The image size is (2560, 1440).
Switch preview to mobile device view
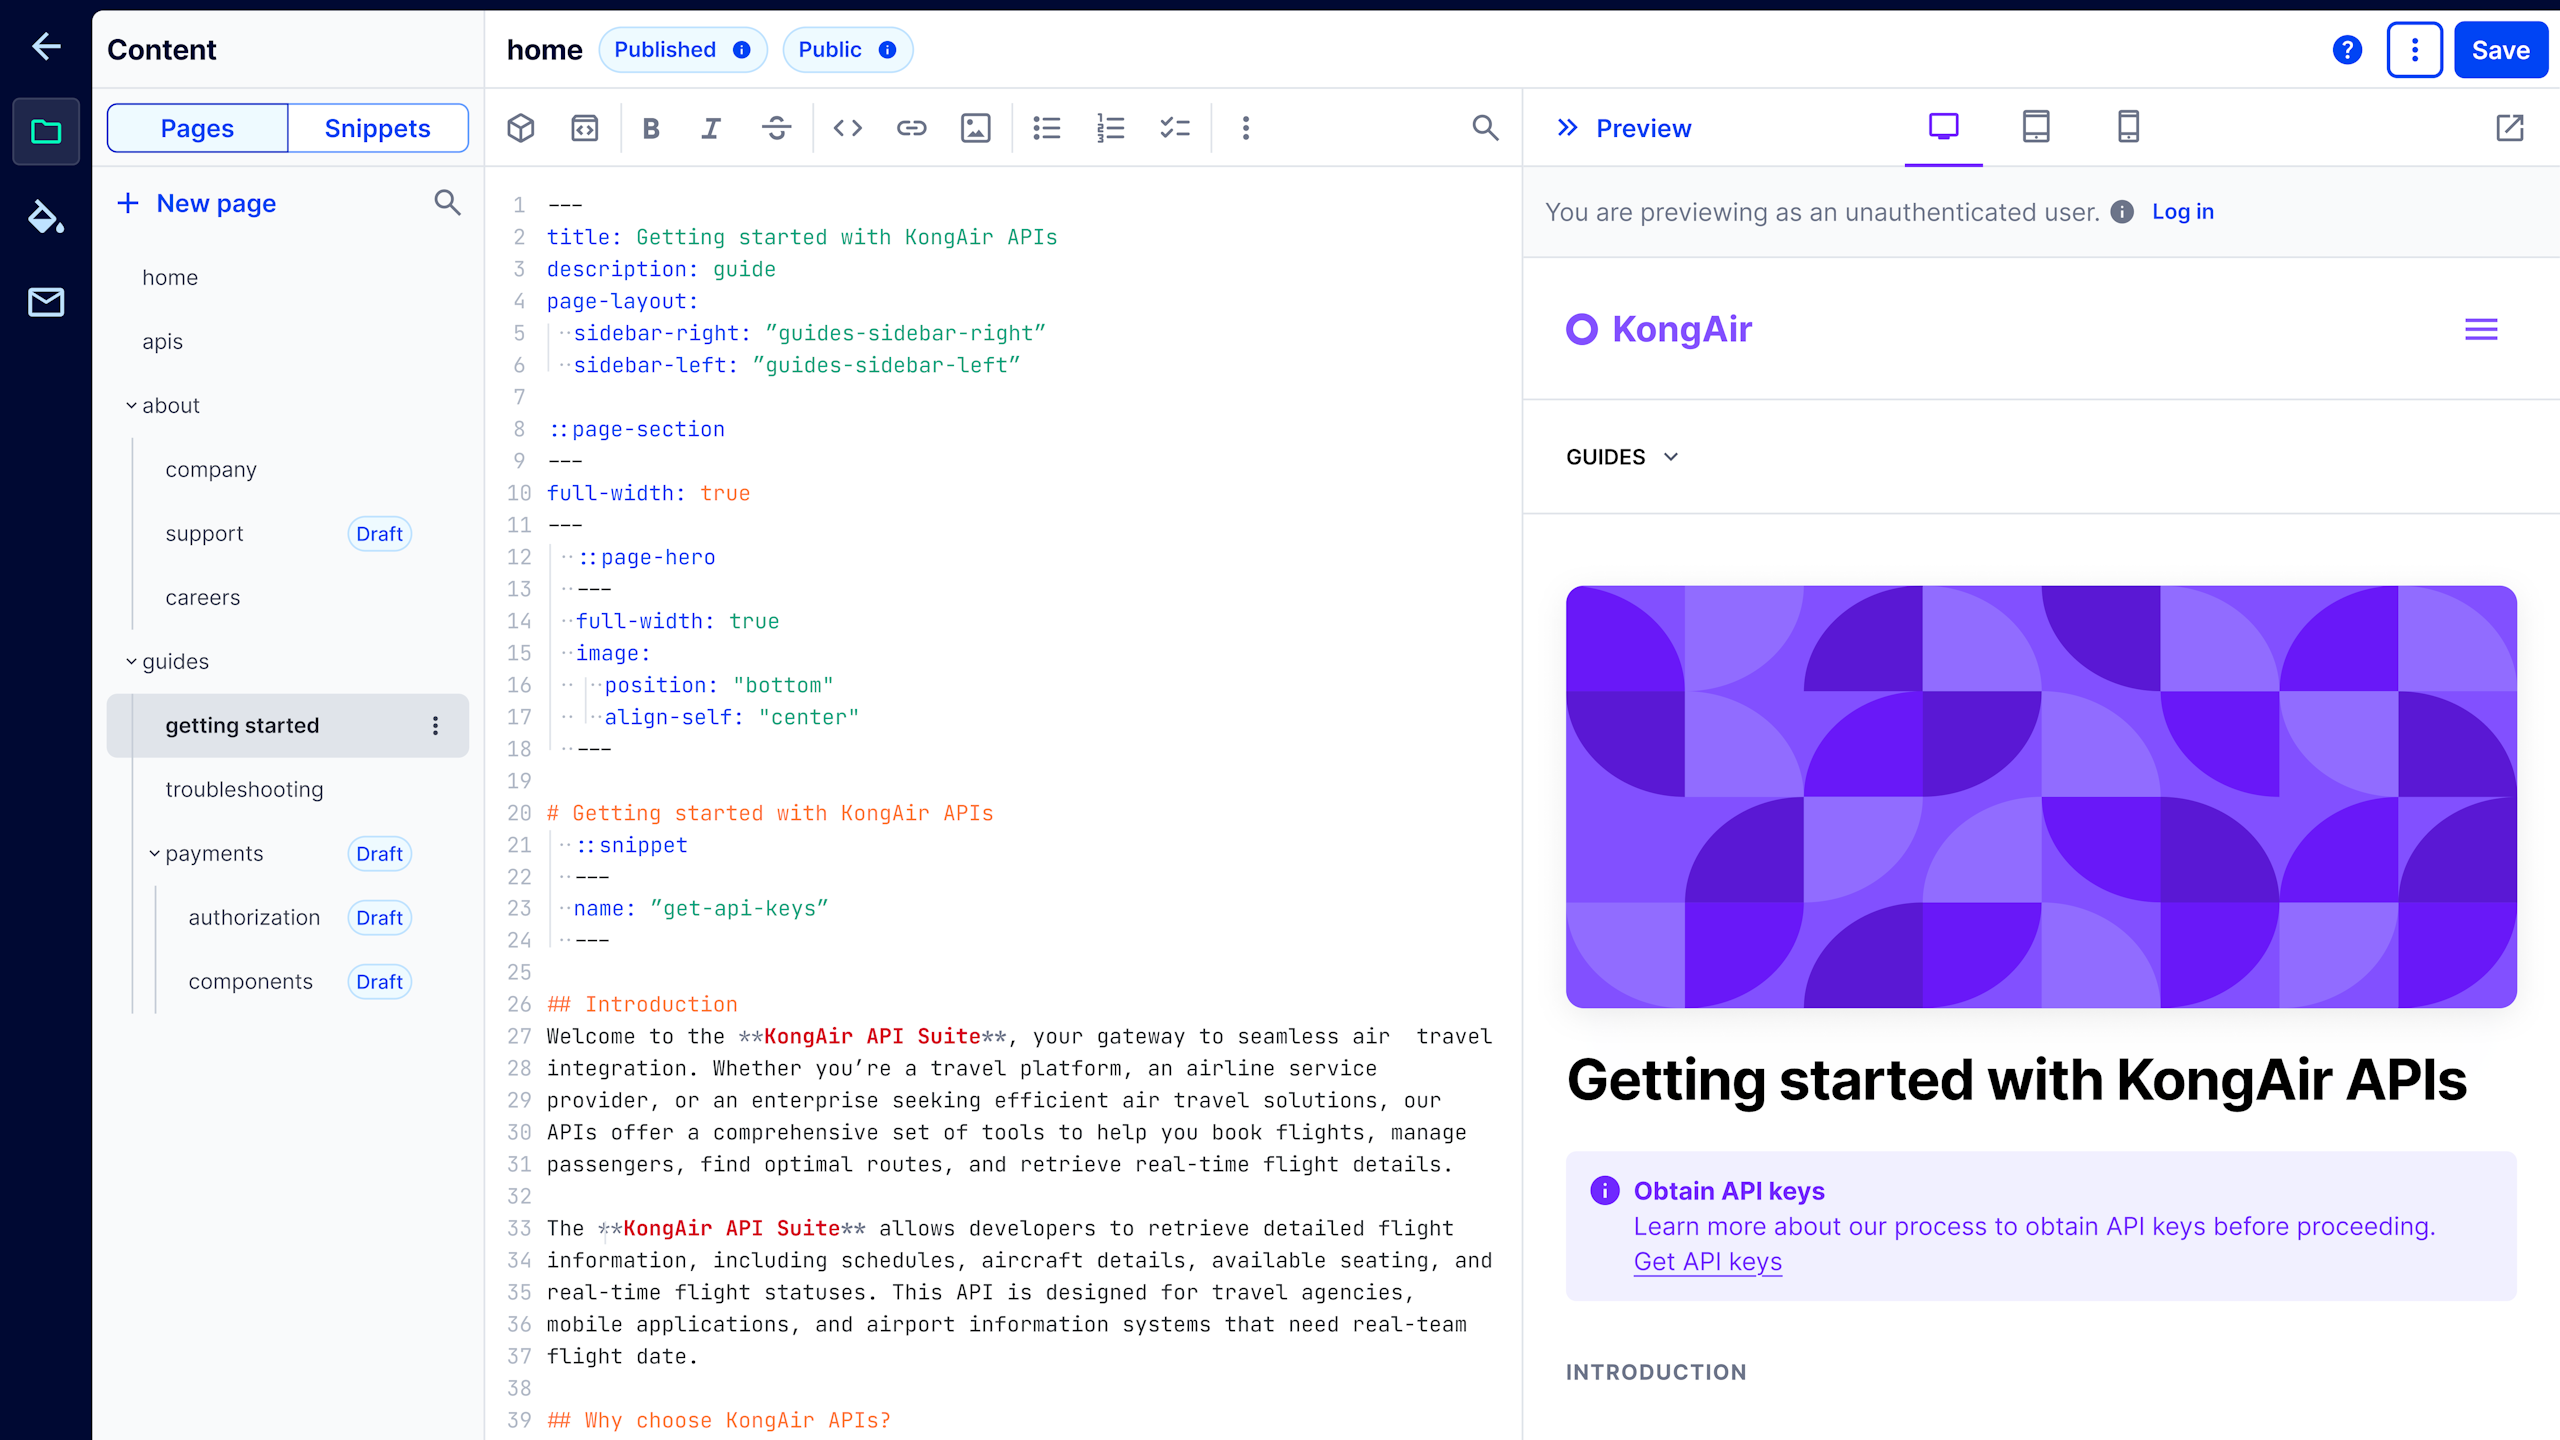click(x=2128, y=127)
